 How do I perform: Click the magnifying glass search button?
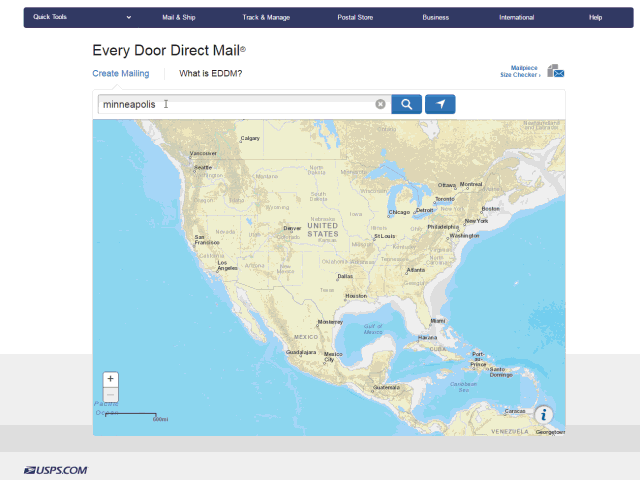(x=407, y=104)
